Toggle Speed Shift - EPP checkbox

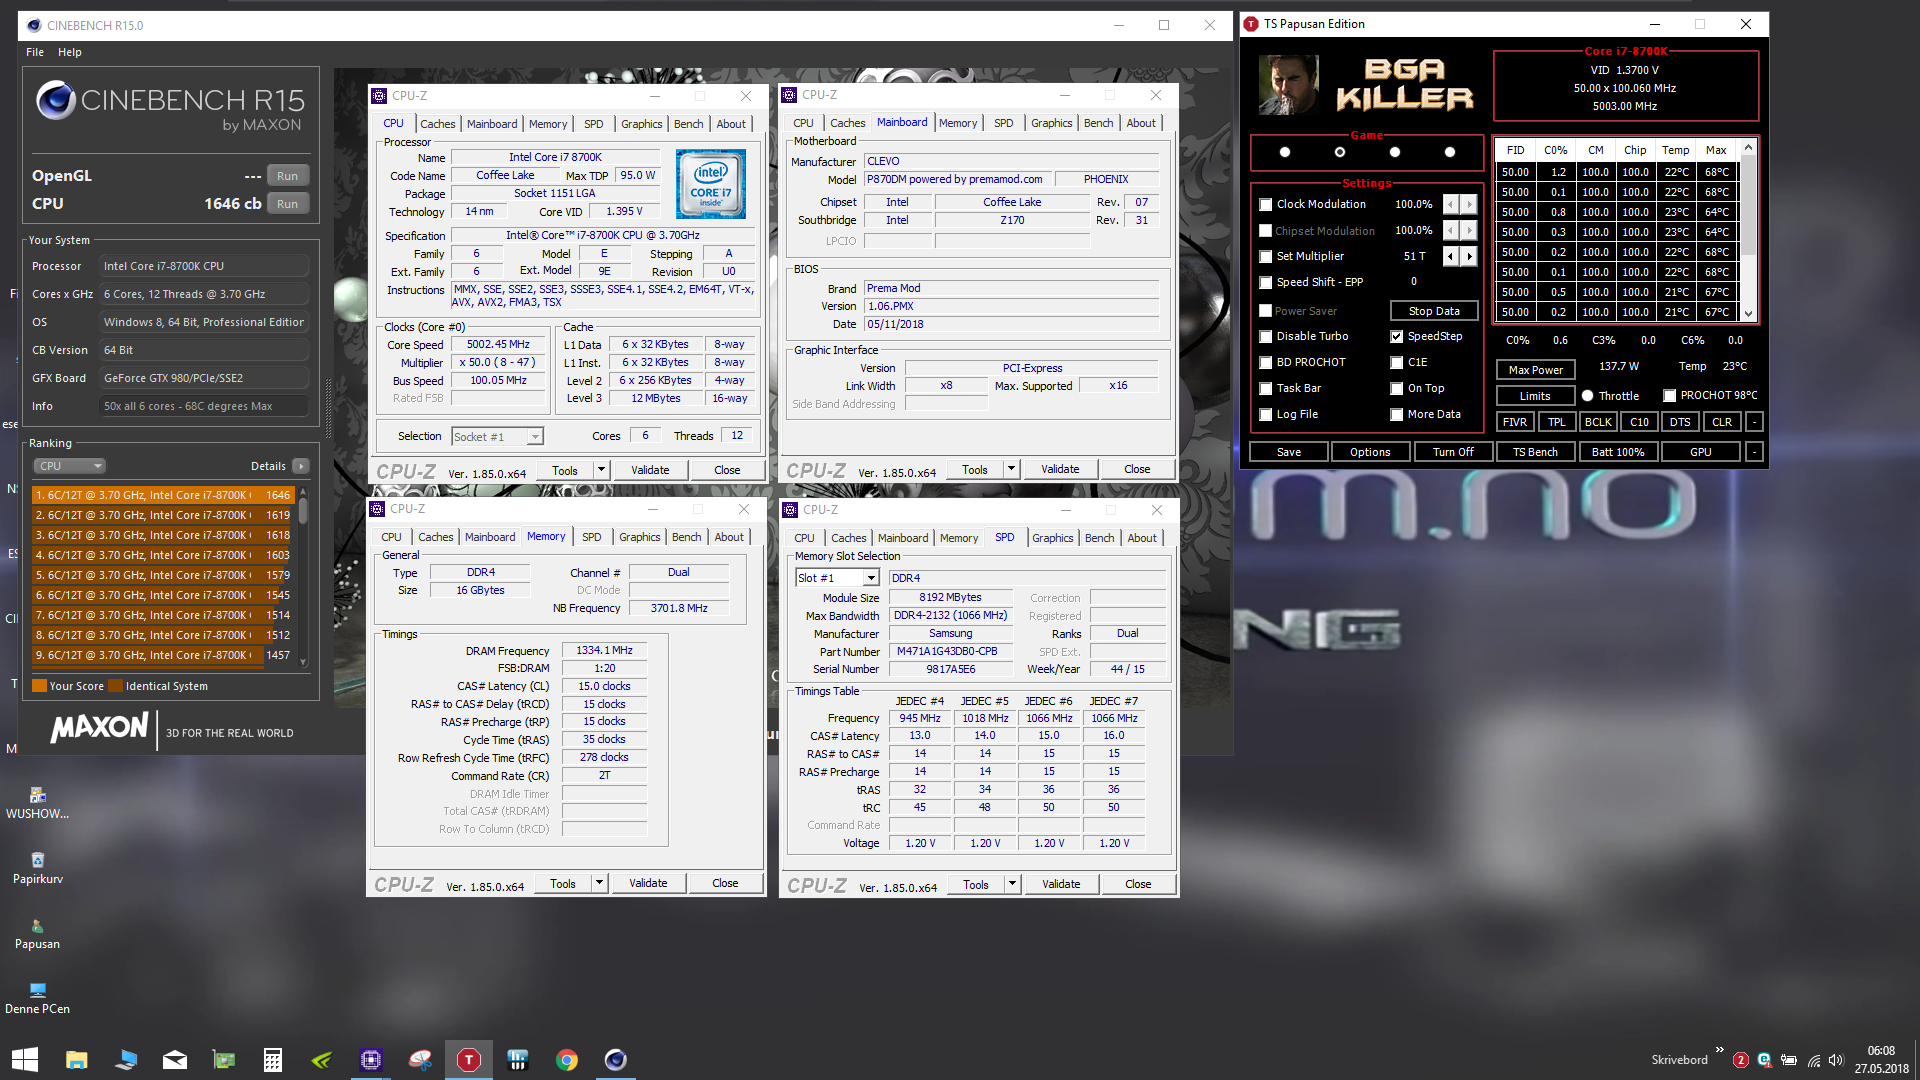pos(1266,282)
